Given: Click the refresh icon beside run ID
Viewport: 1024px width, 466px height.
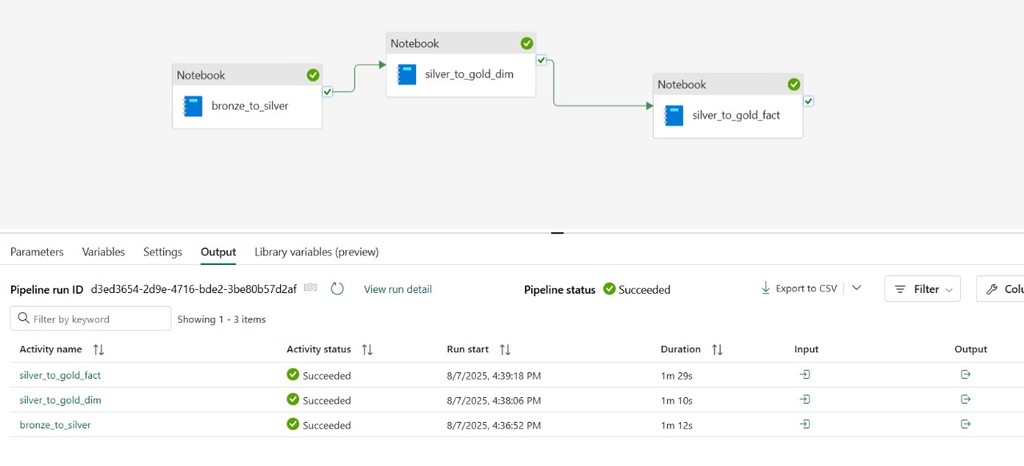Looking at the screenshot, I should click(337, 289).
